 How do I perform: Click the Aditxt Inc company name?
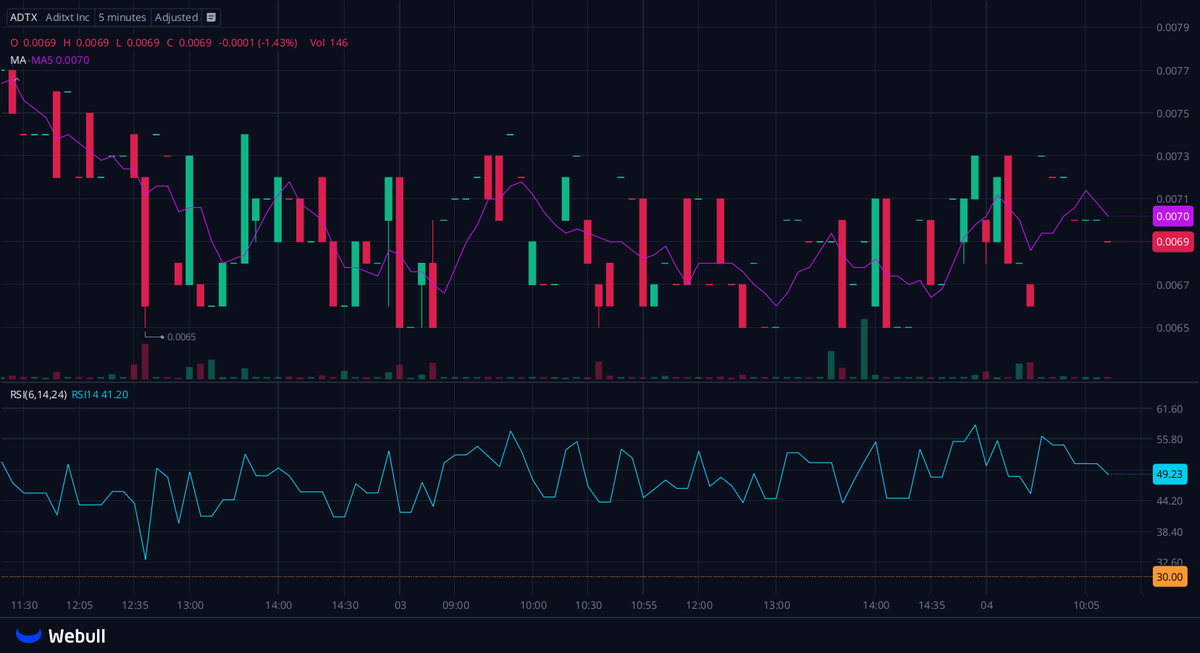tap(68, 17)
